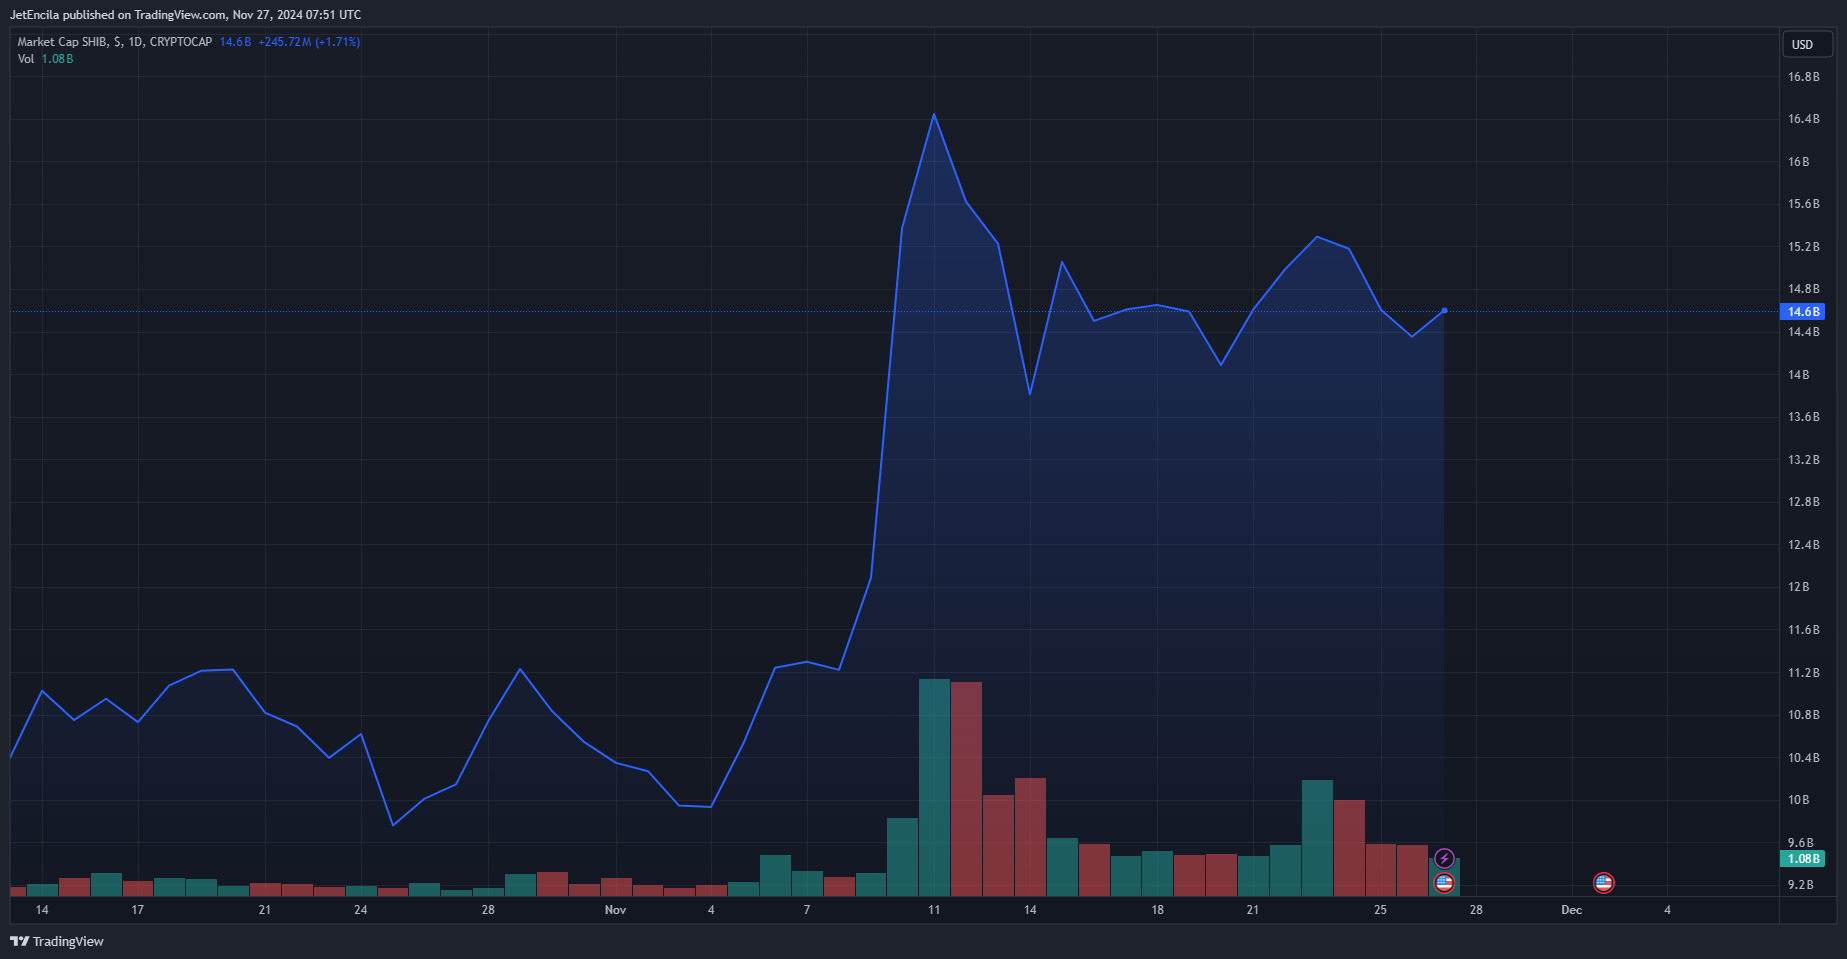Click the TradingView logo in the footer
1847x959 pixels.
point(57,941)
